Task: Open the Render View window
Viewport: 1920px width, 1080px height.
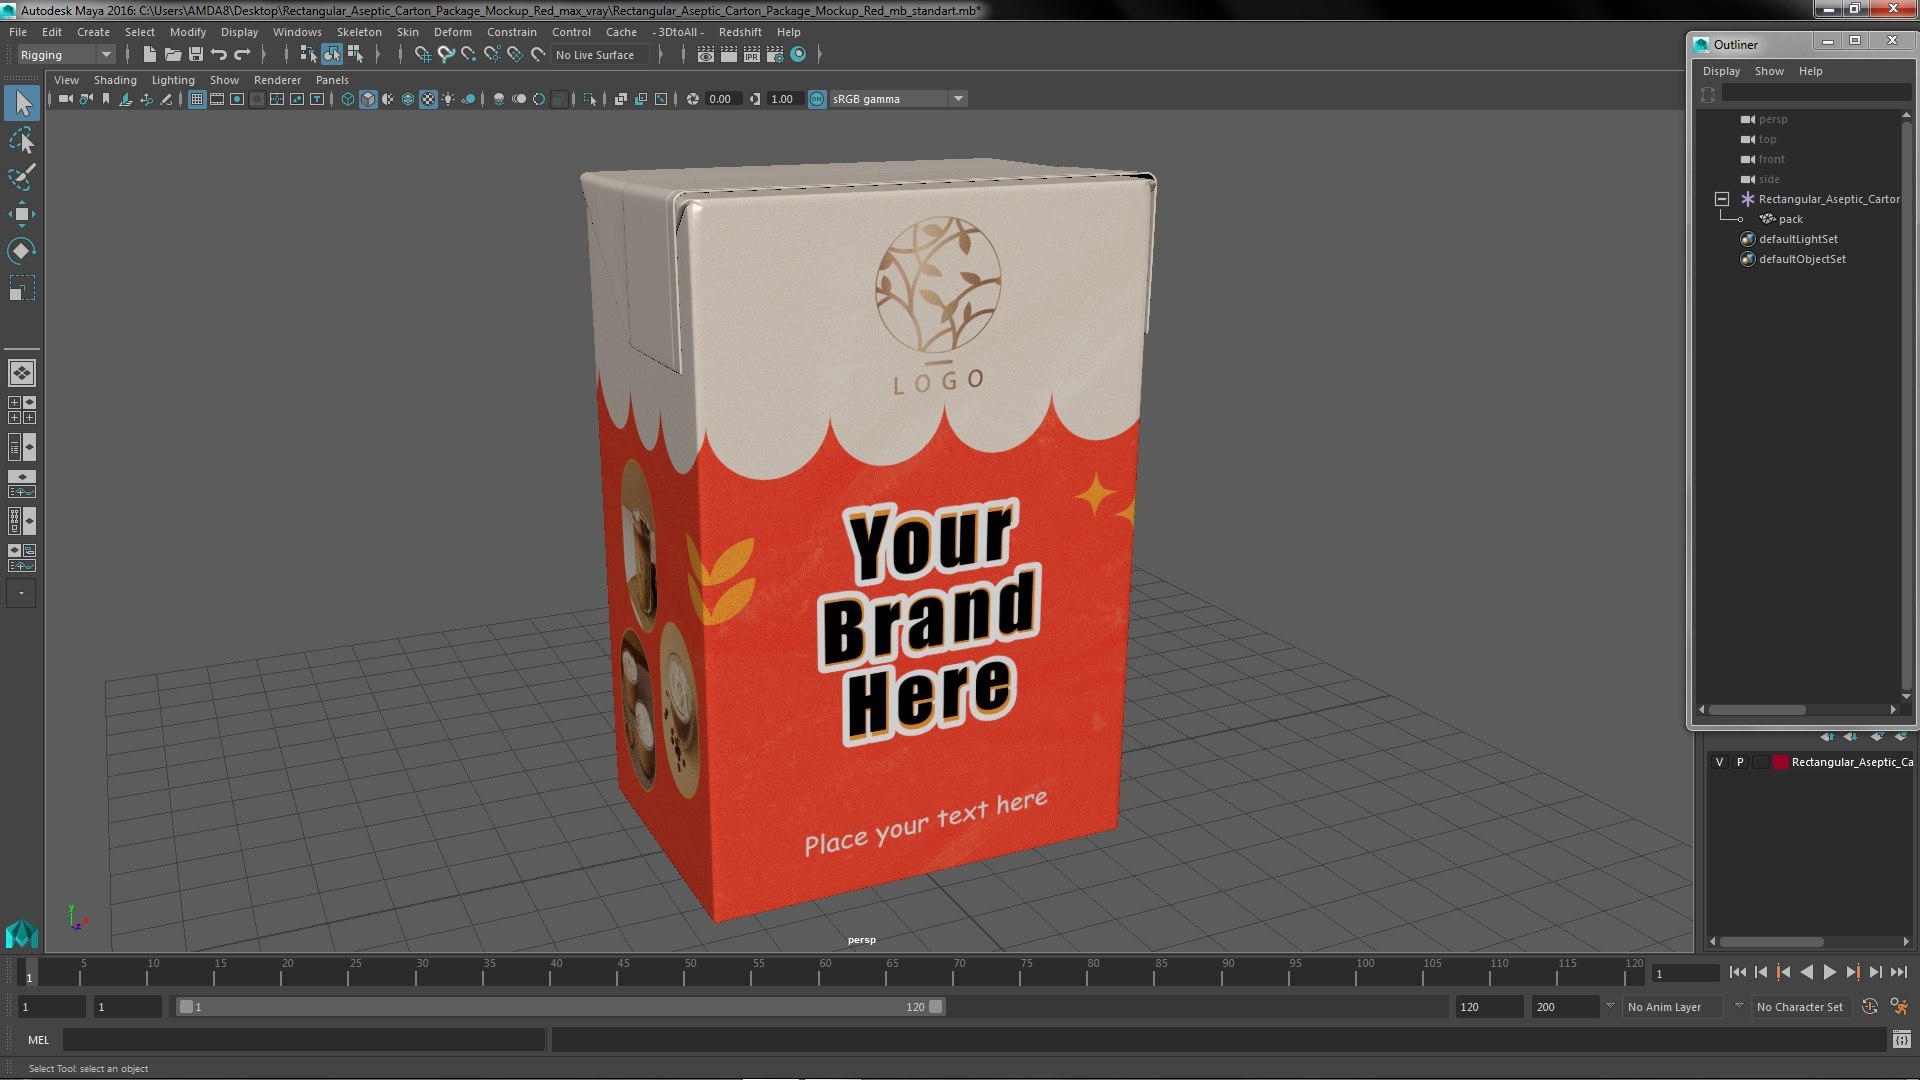Action: pos(706,55)
